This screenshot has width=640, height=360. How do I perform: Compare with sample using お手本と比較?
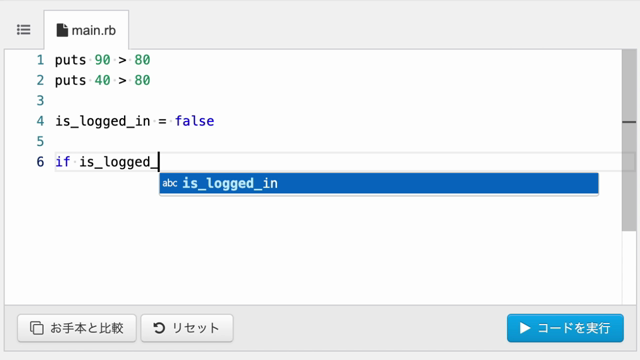(x=77, y=328)
